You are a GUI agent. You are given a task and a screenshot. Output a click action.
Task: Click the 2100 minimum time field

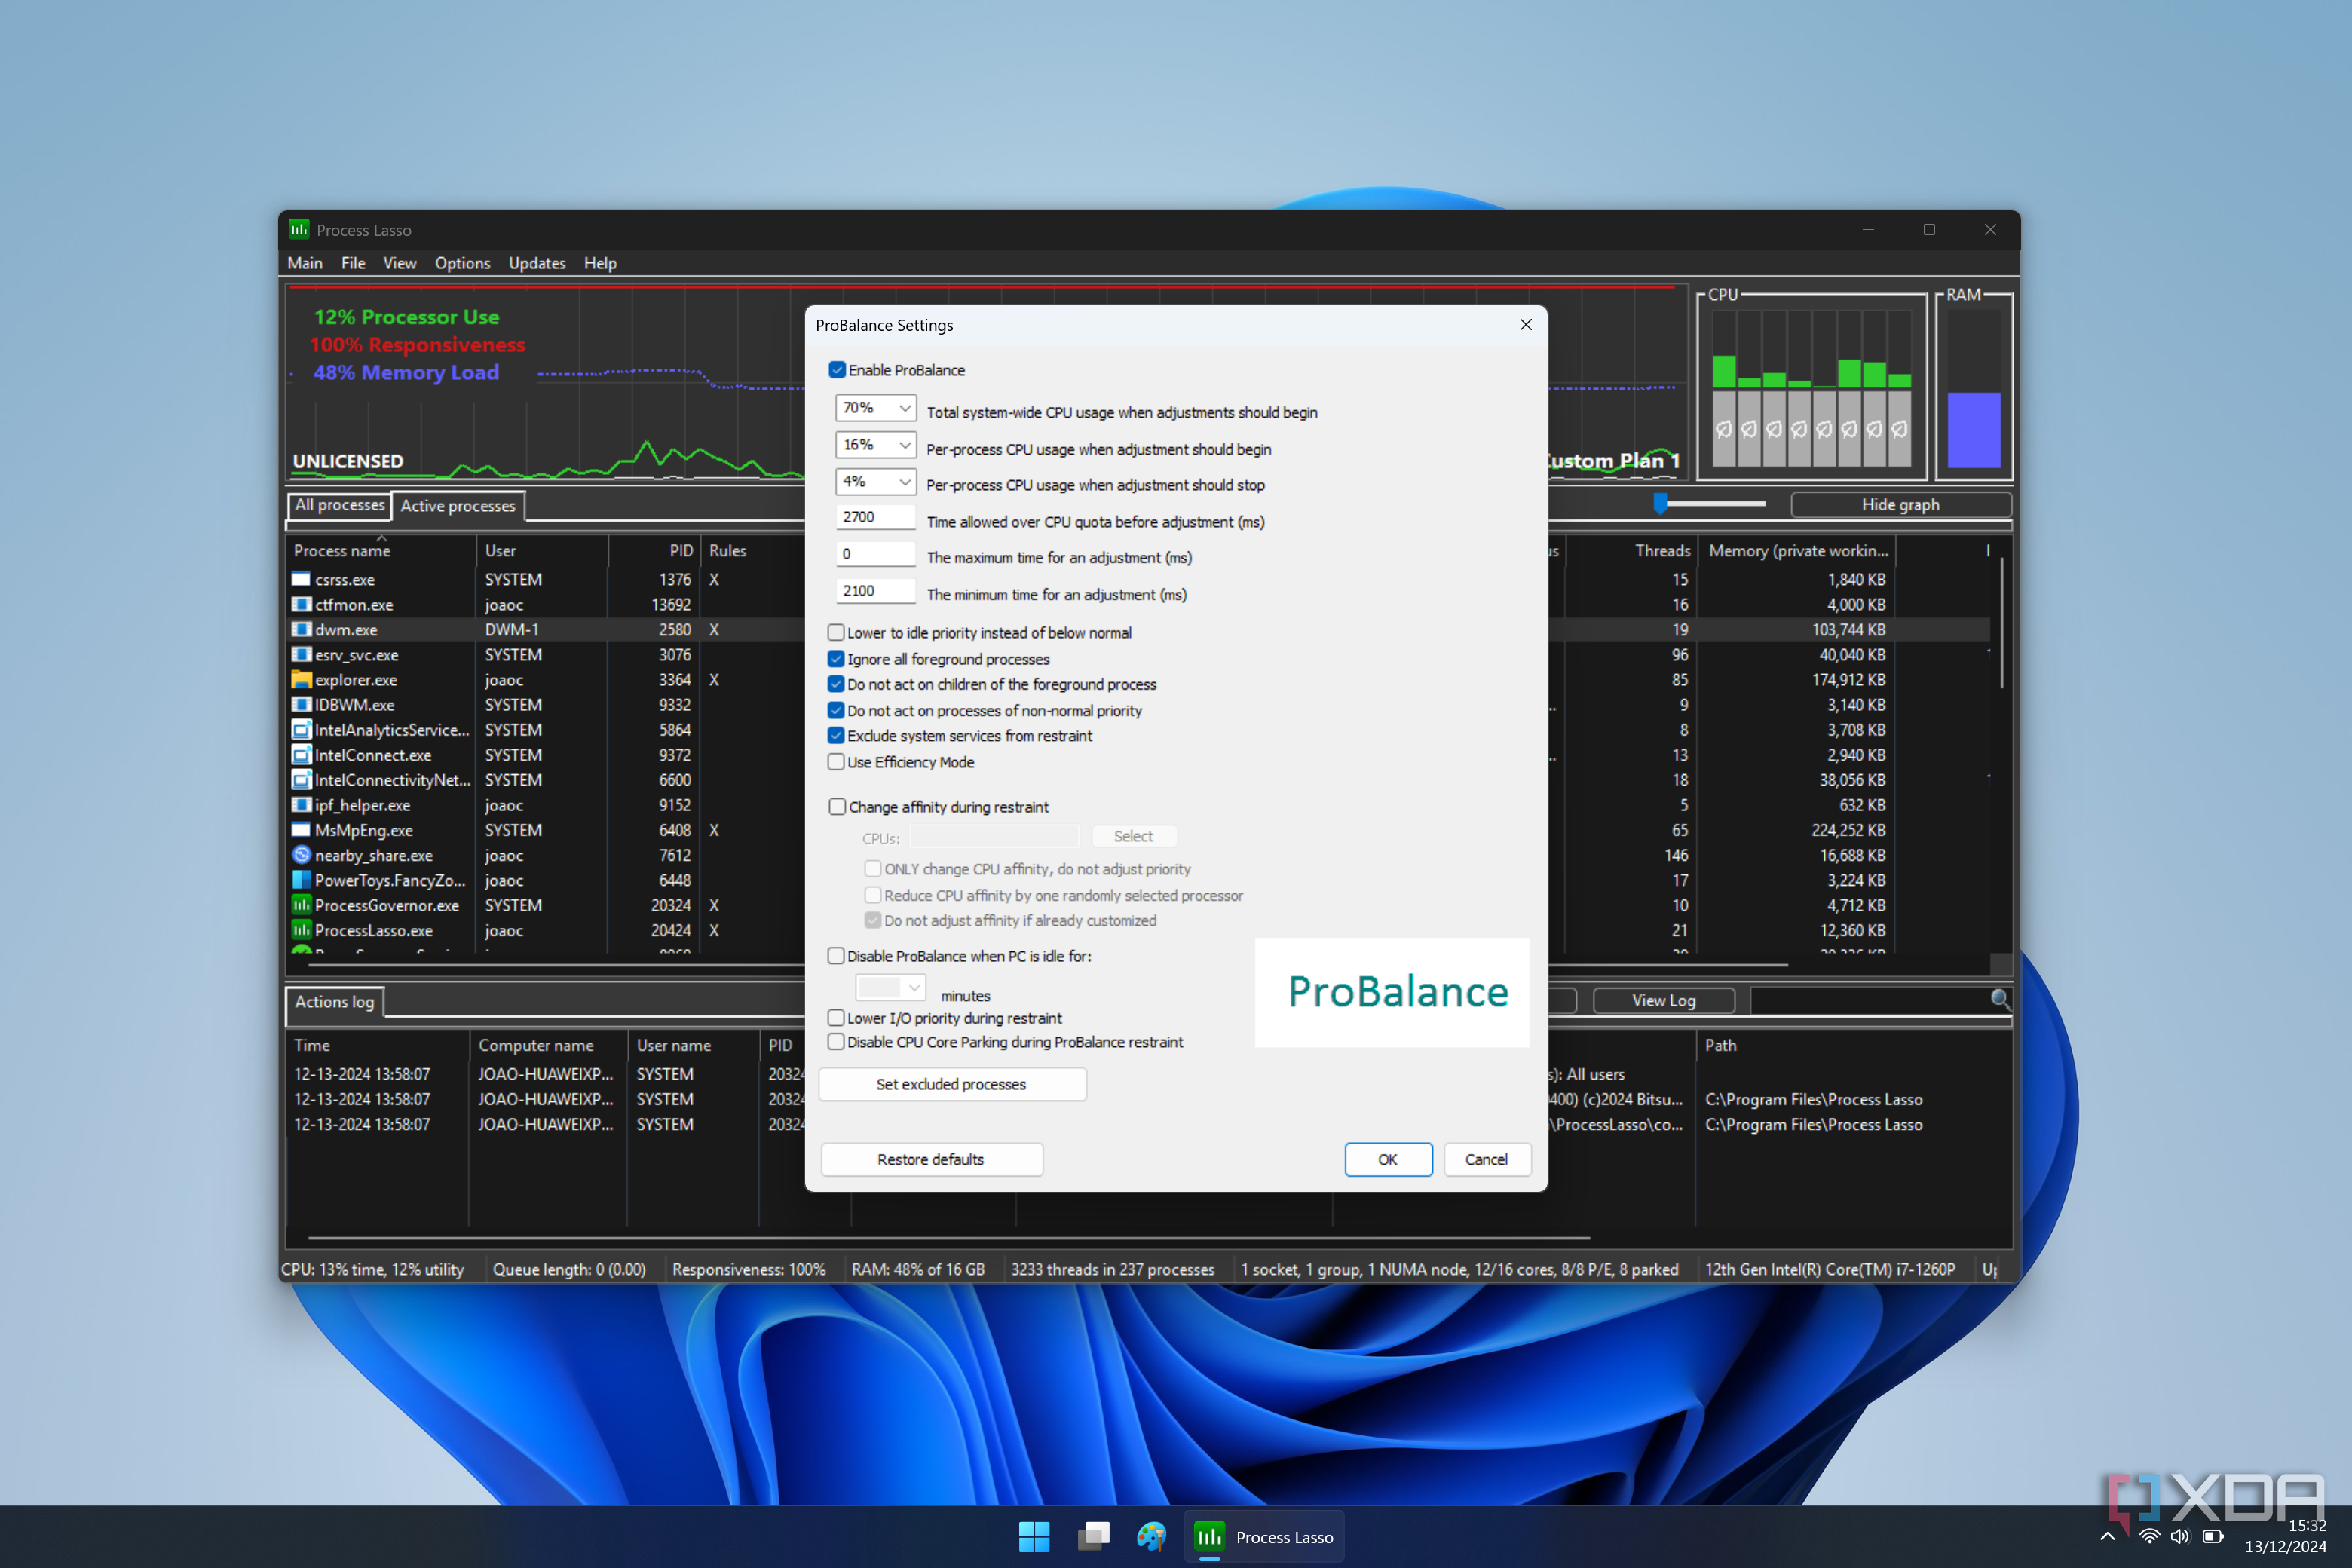(x=875, y=591)
